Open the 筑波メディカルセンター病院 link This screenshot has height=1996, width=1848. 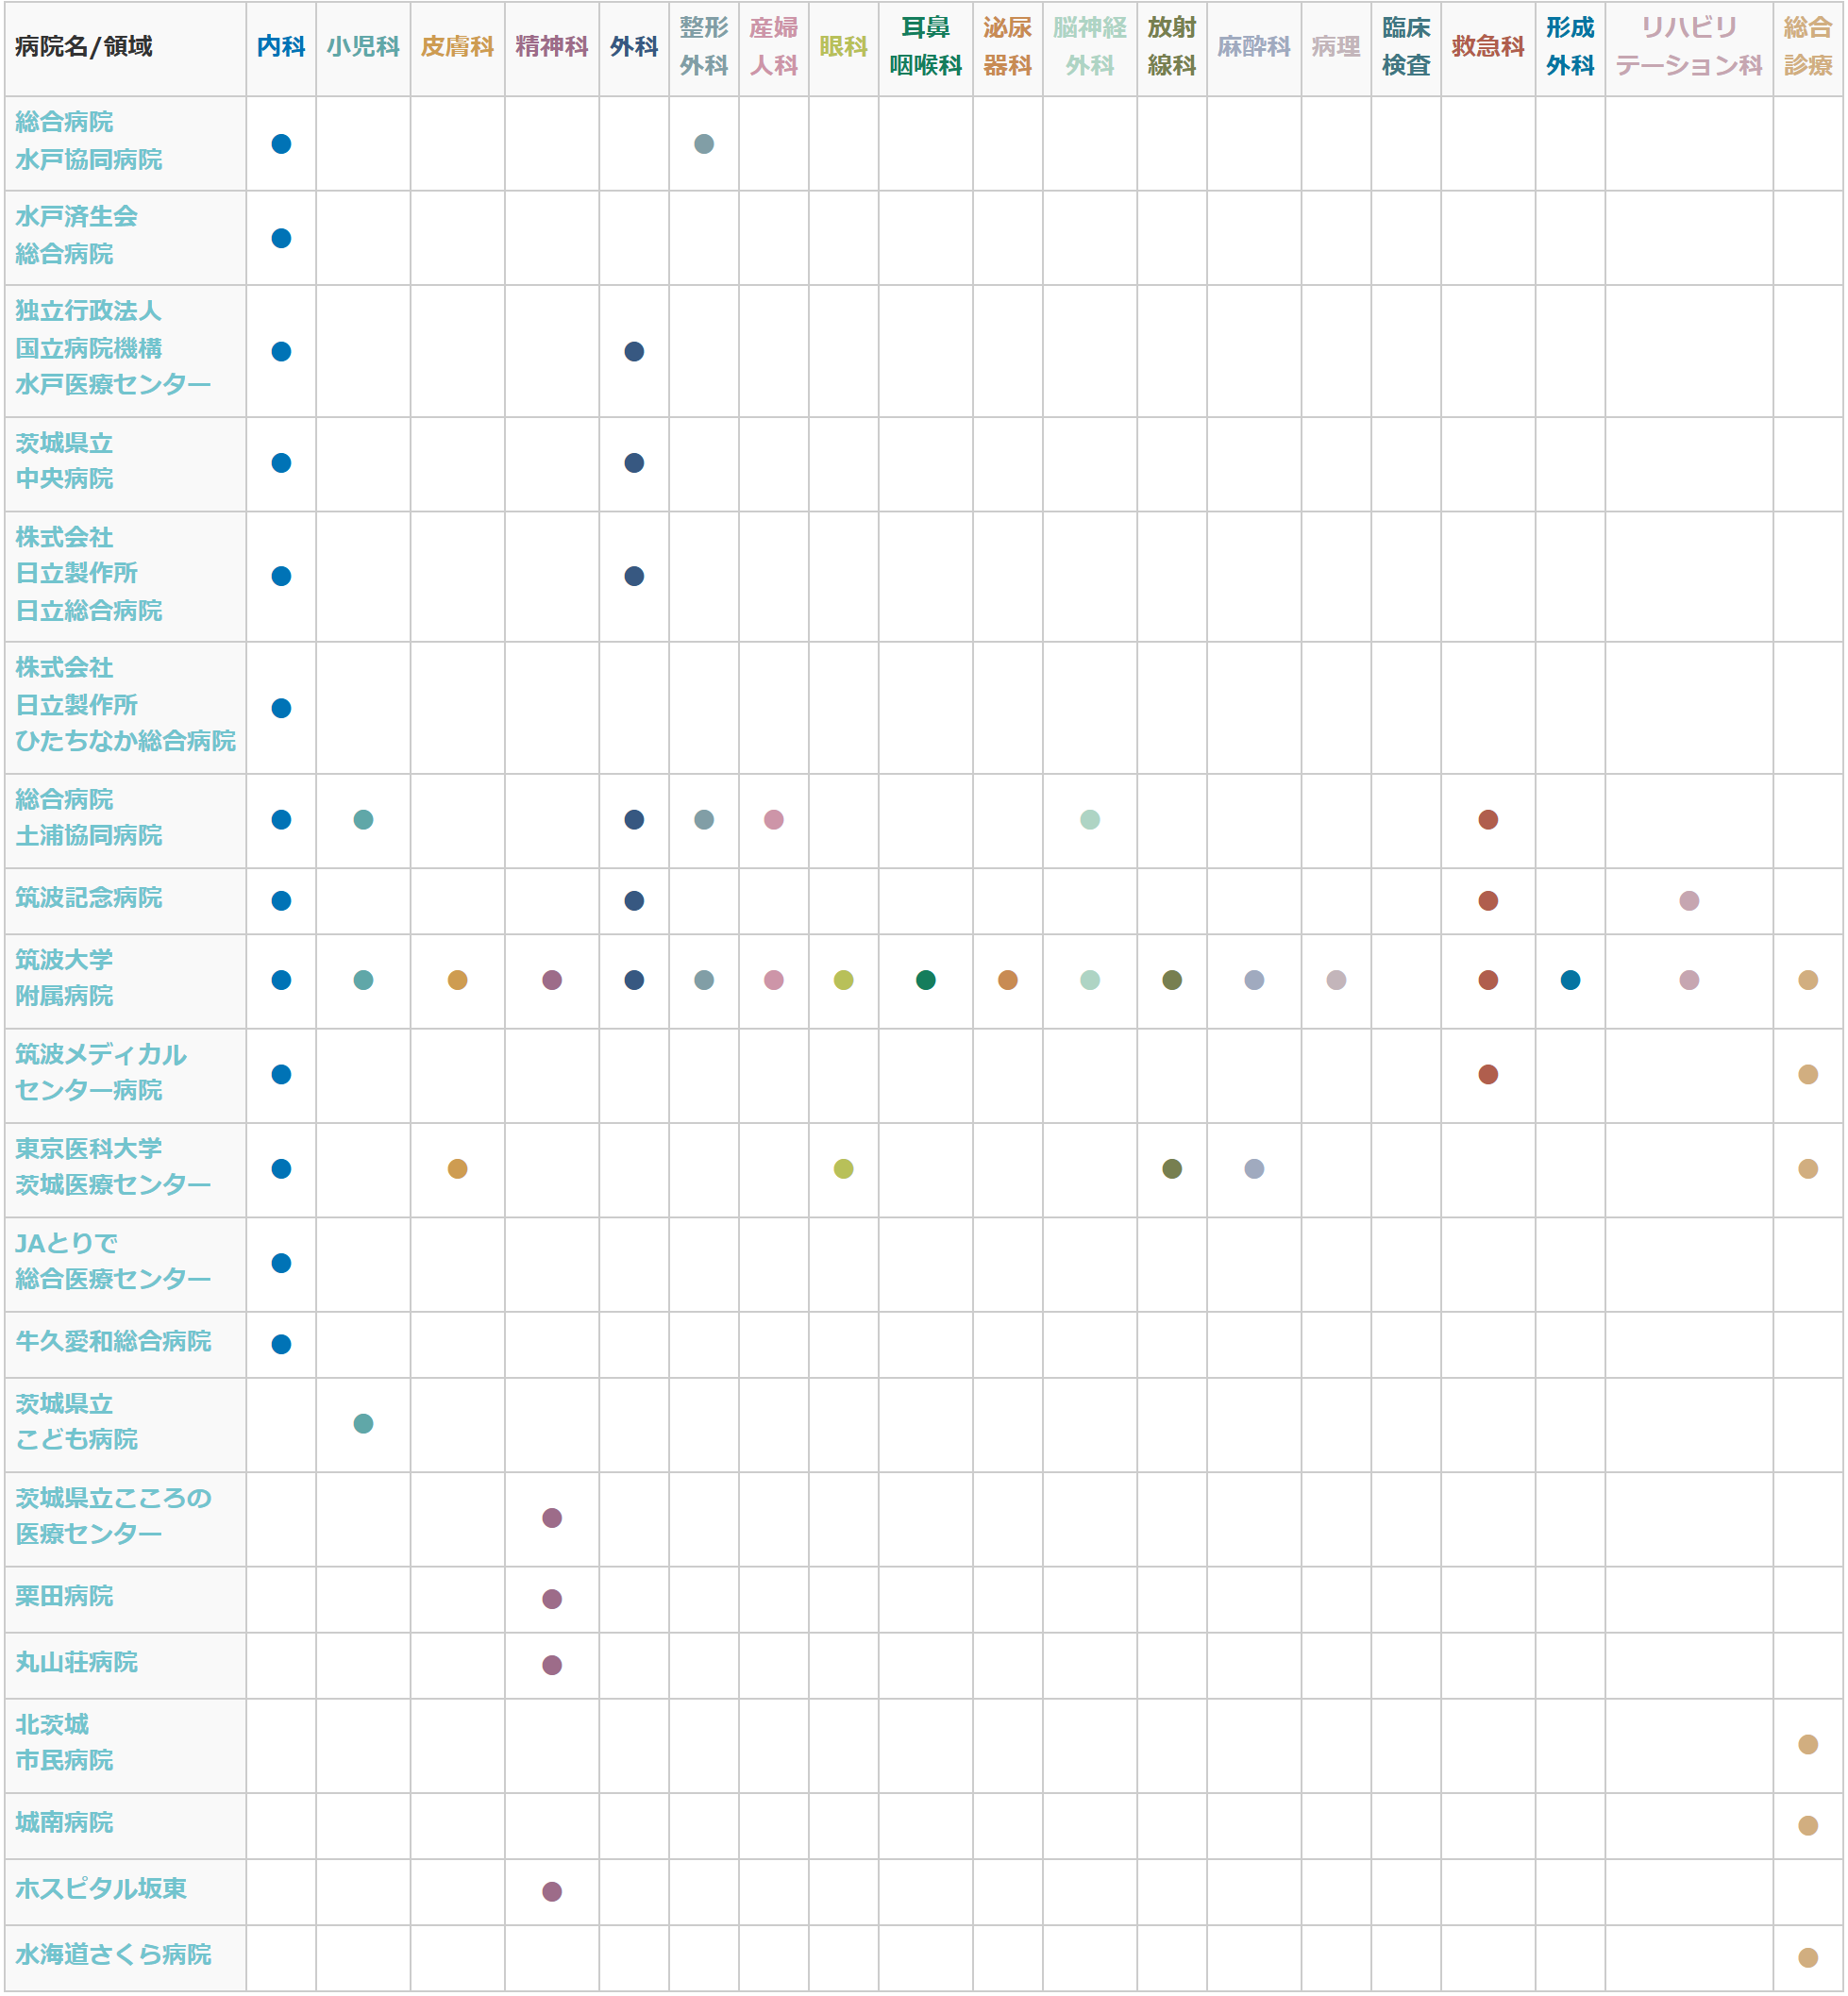click(x=100, y=1072)
